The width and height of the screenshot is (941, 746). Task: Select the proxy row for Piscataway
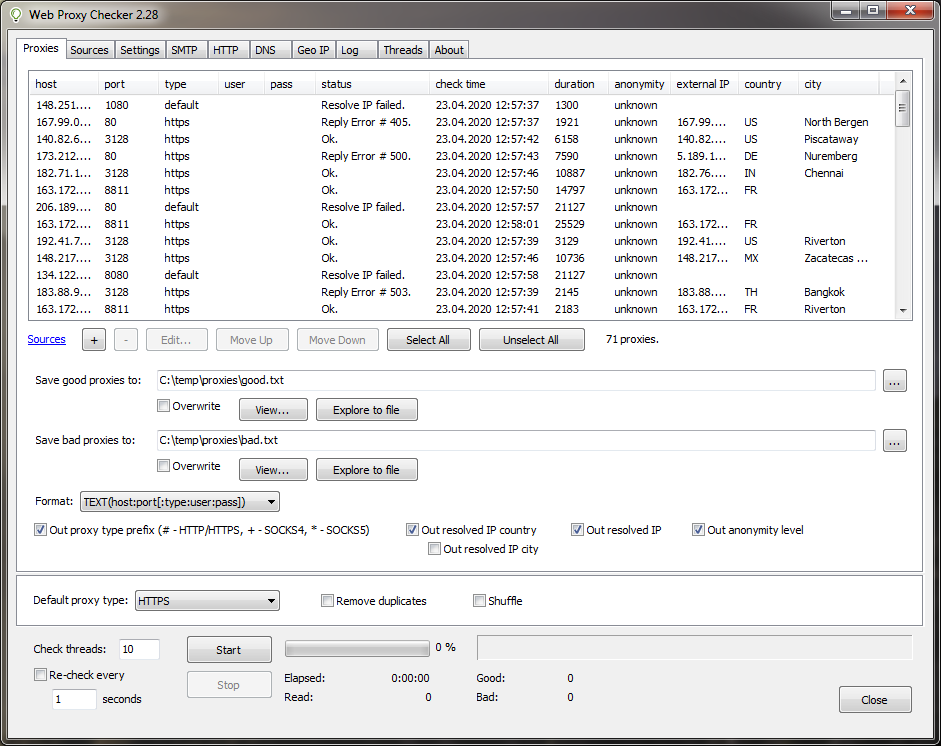click(462, 139)
